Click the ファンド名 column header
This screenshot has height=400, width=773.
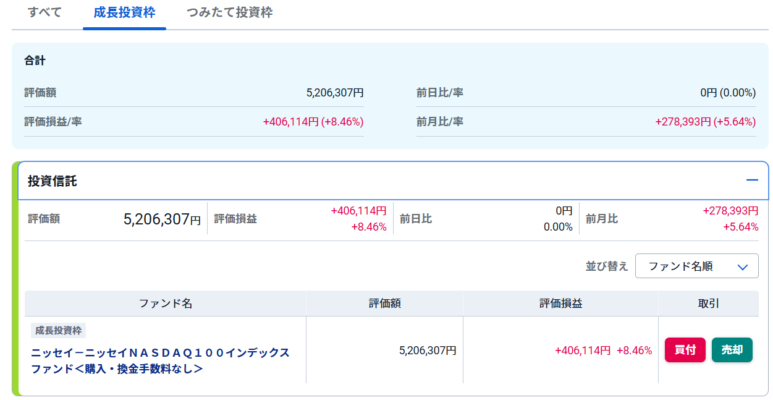(165, 304)
